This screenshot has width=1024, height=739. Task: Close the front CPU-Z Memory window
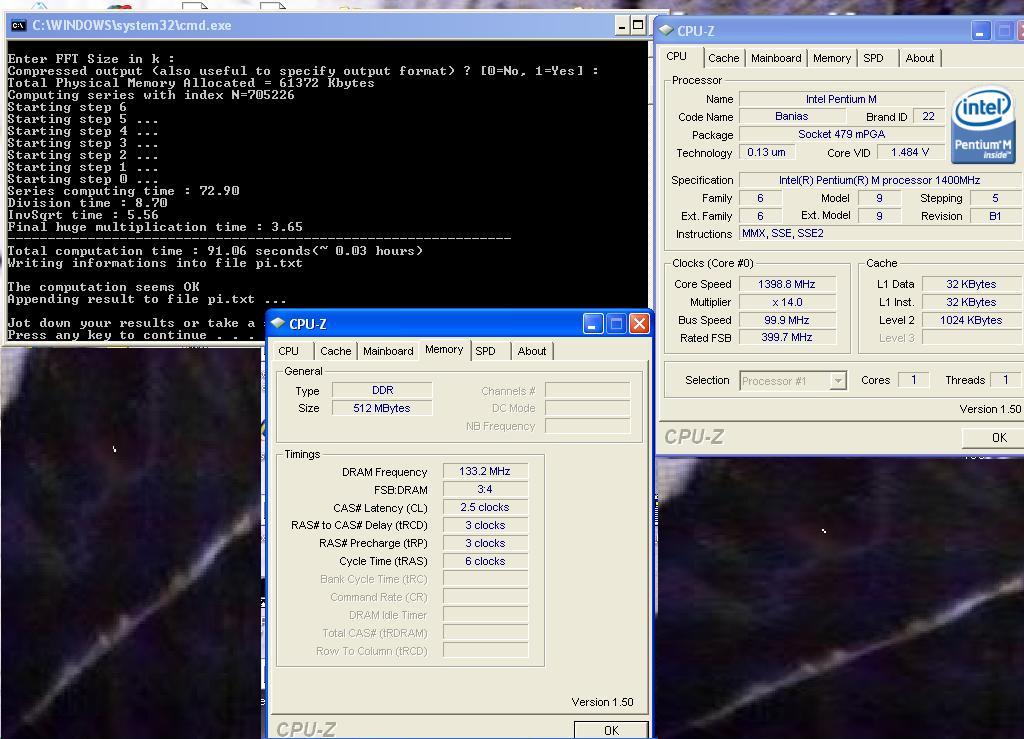pyautogui.click(x=639, y=324)
